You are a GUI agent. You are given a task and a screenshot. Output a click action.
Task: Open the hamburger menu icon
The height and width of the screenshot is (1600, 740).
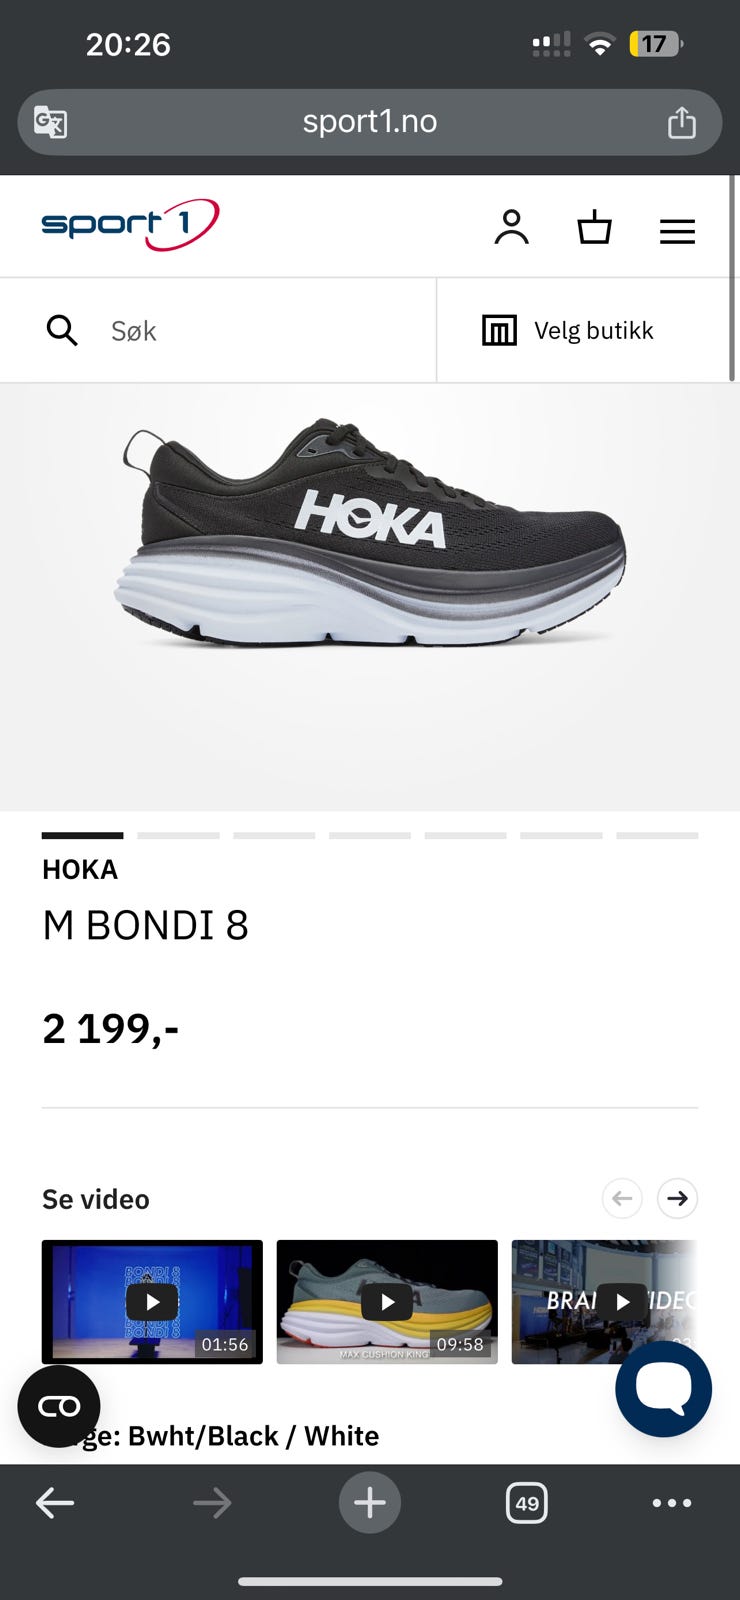point(677,231)
